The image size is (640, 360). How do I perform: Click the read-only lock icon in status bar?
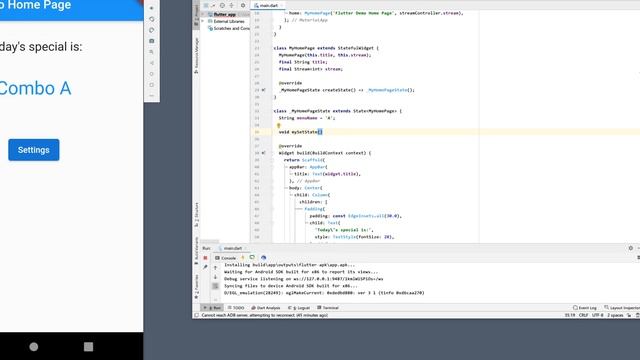(629, 315)
